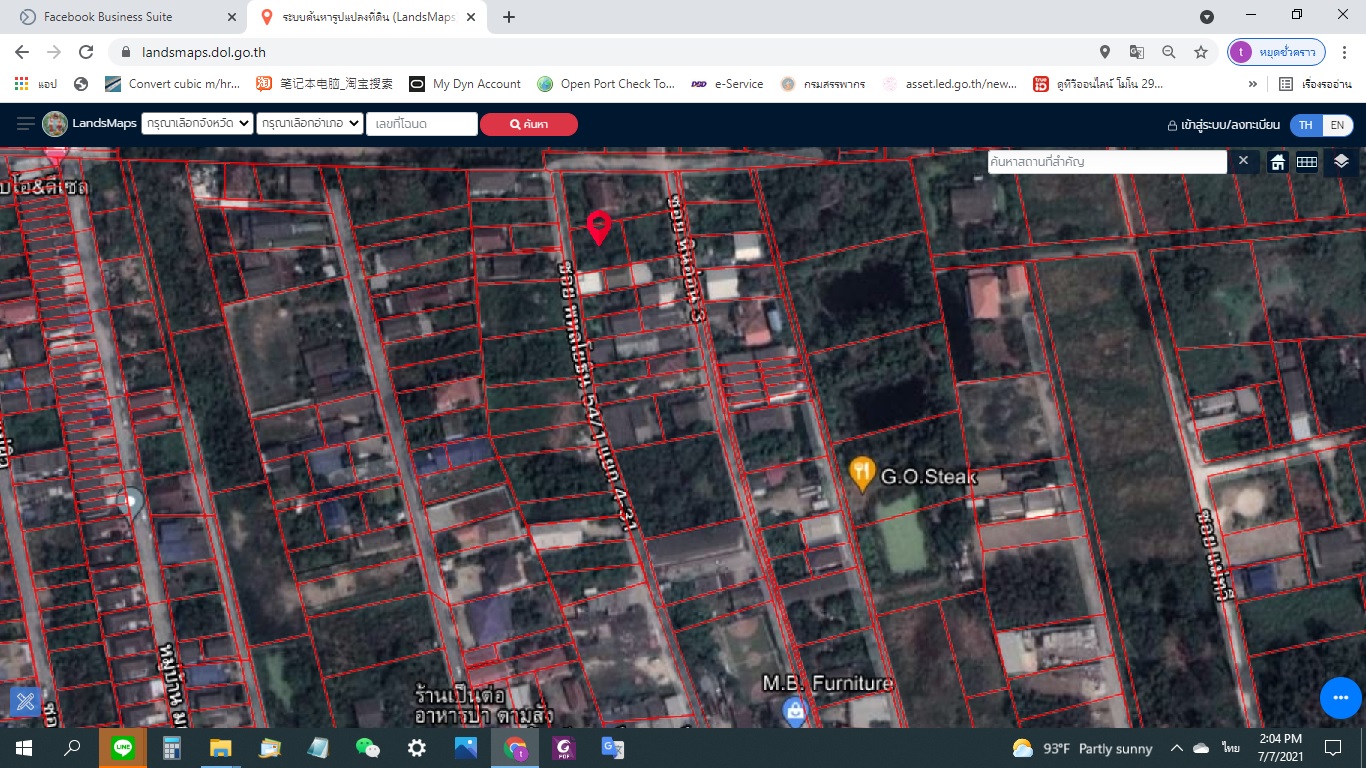Viewport: 1366px width, 768px height.
Task: Switch language toggle to TH
Action: [1305, 125]
